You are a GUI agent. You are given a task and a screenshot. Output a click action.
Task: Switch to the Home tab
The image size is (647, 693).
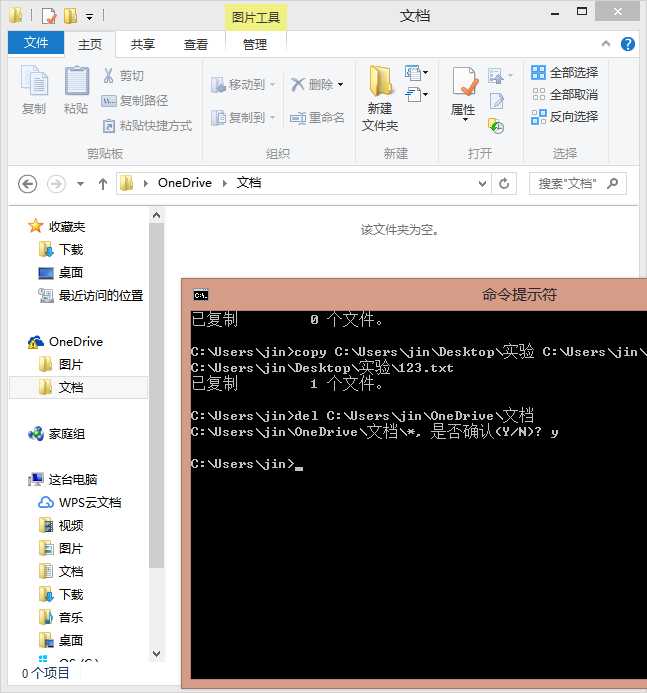90,44
